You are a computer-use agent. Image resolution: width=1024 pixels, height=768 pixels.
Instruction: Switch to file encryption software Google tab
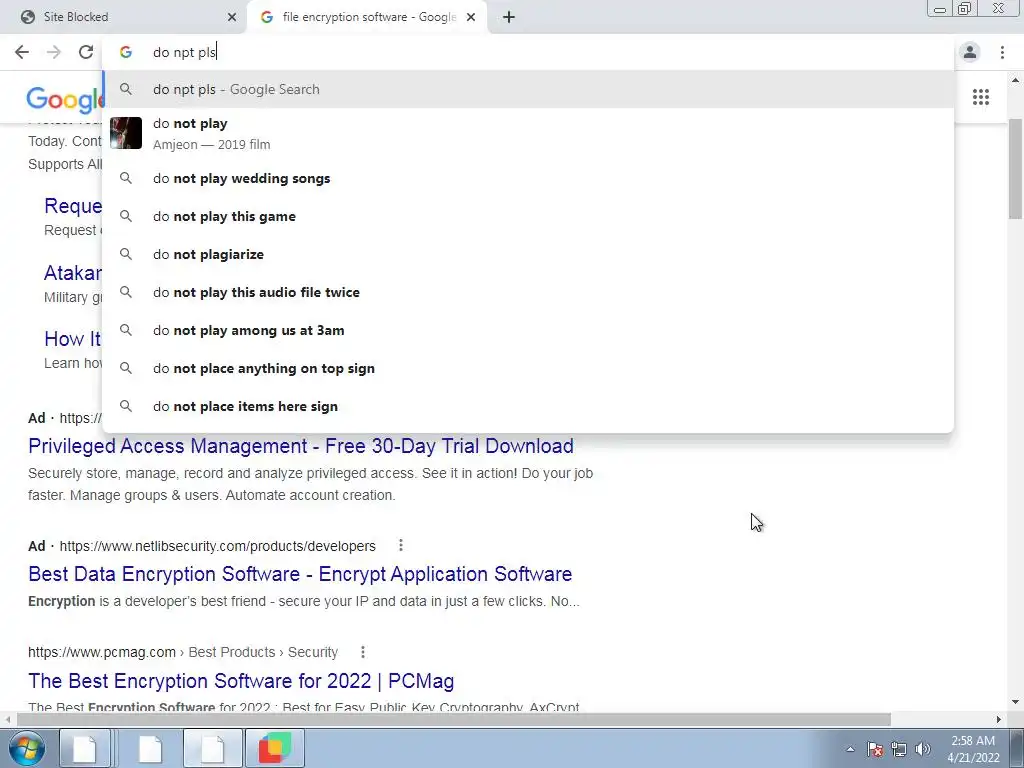(x=366, y=17)
